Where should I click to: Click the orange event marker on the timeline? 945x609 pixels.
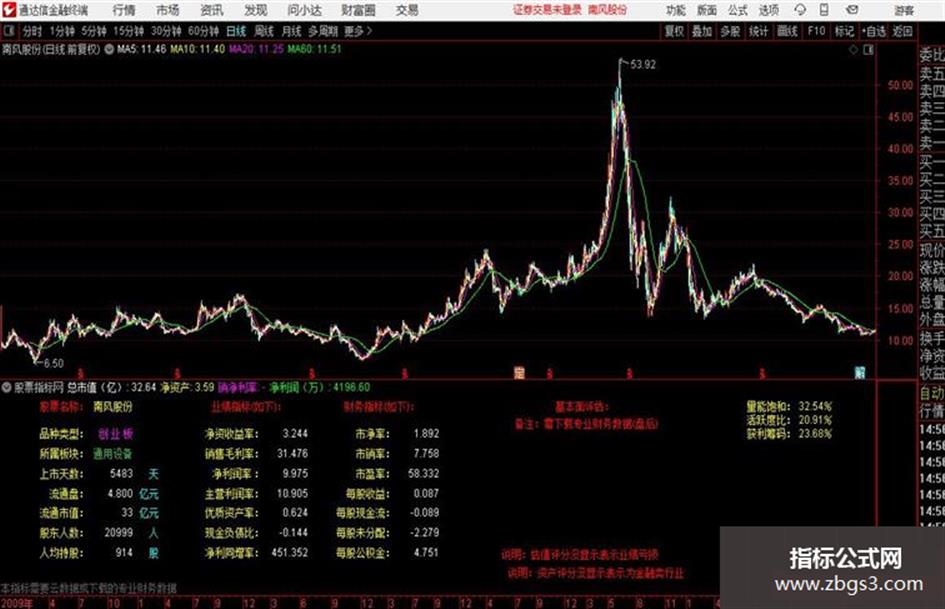coord(519,373)
